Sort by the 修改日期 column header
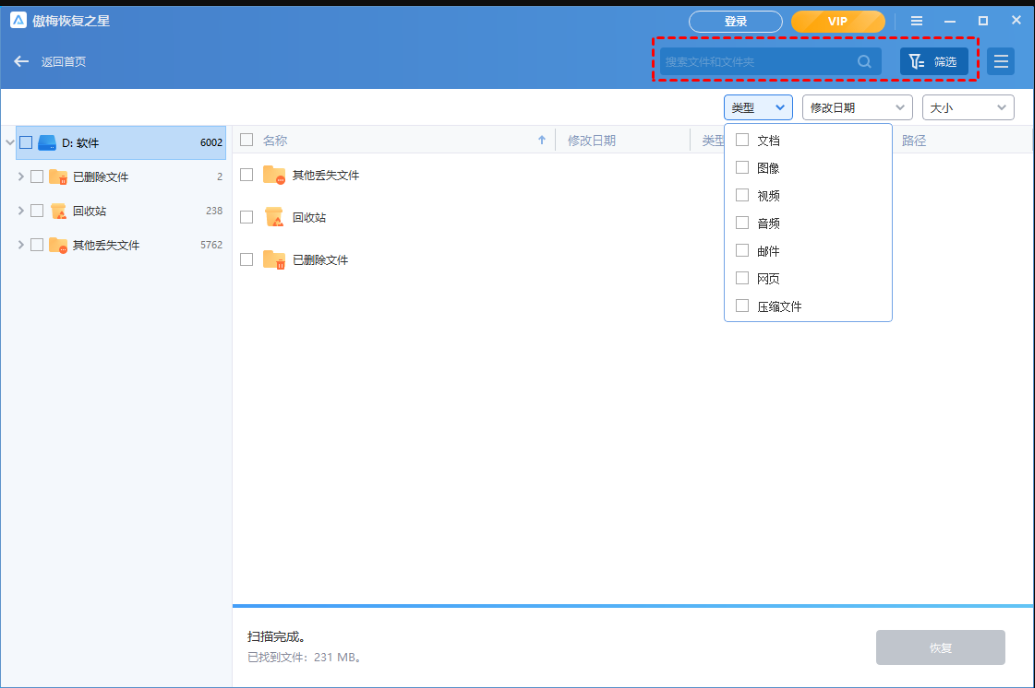The height and width of the screenshot is (688, 1035). (x=591, y=141)
